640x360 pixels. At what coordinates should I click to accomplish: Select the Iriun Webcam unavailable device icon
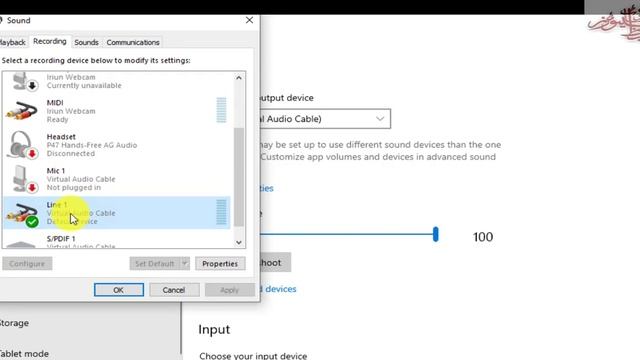pos(24,81)
